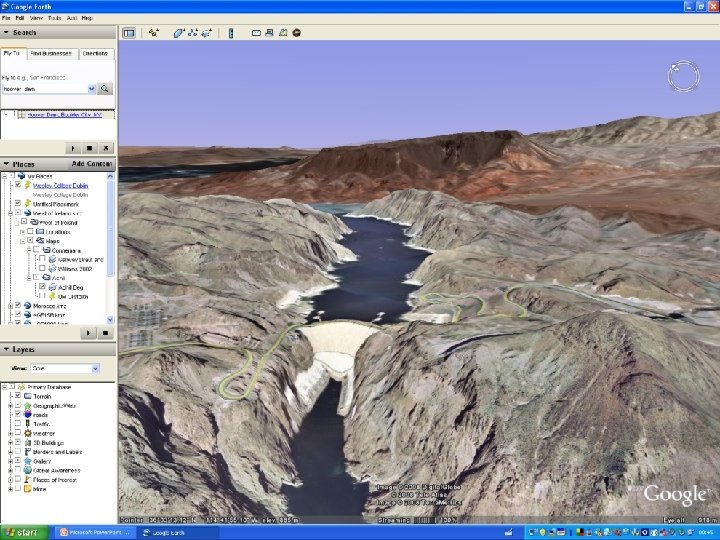Screen dimensions: 720x540
Task: Click the Print toolbar icon
Action: tap(270, 33)
